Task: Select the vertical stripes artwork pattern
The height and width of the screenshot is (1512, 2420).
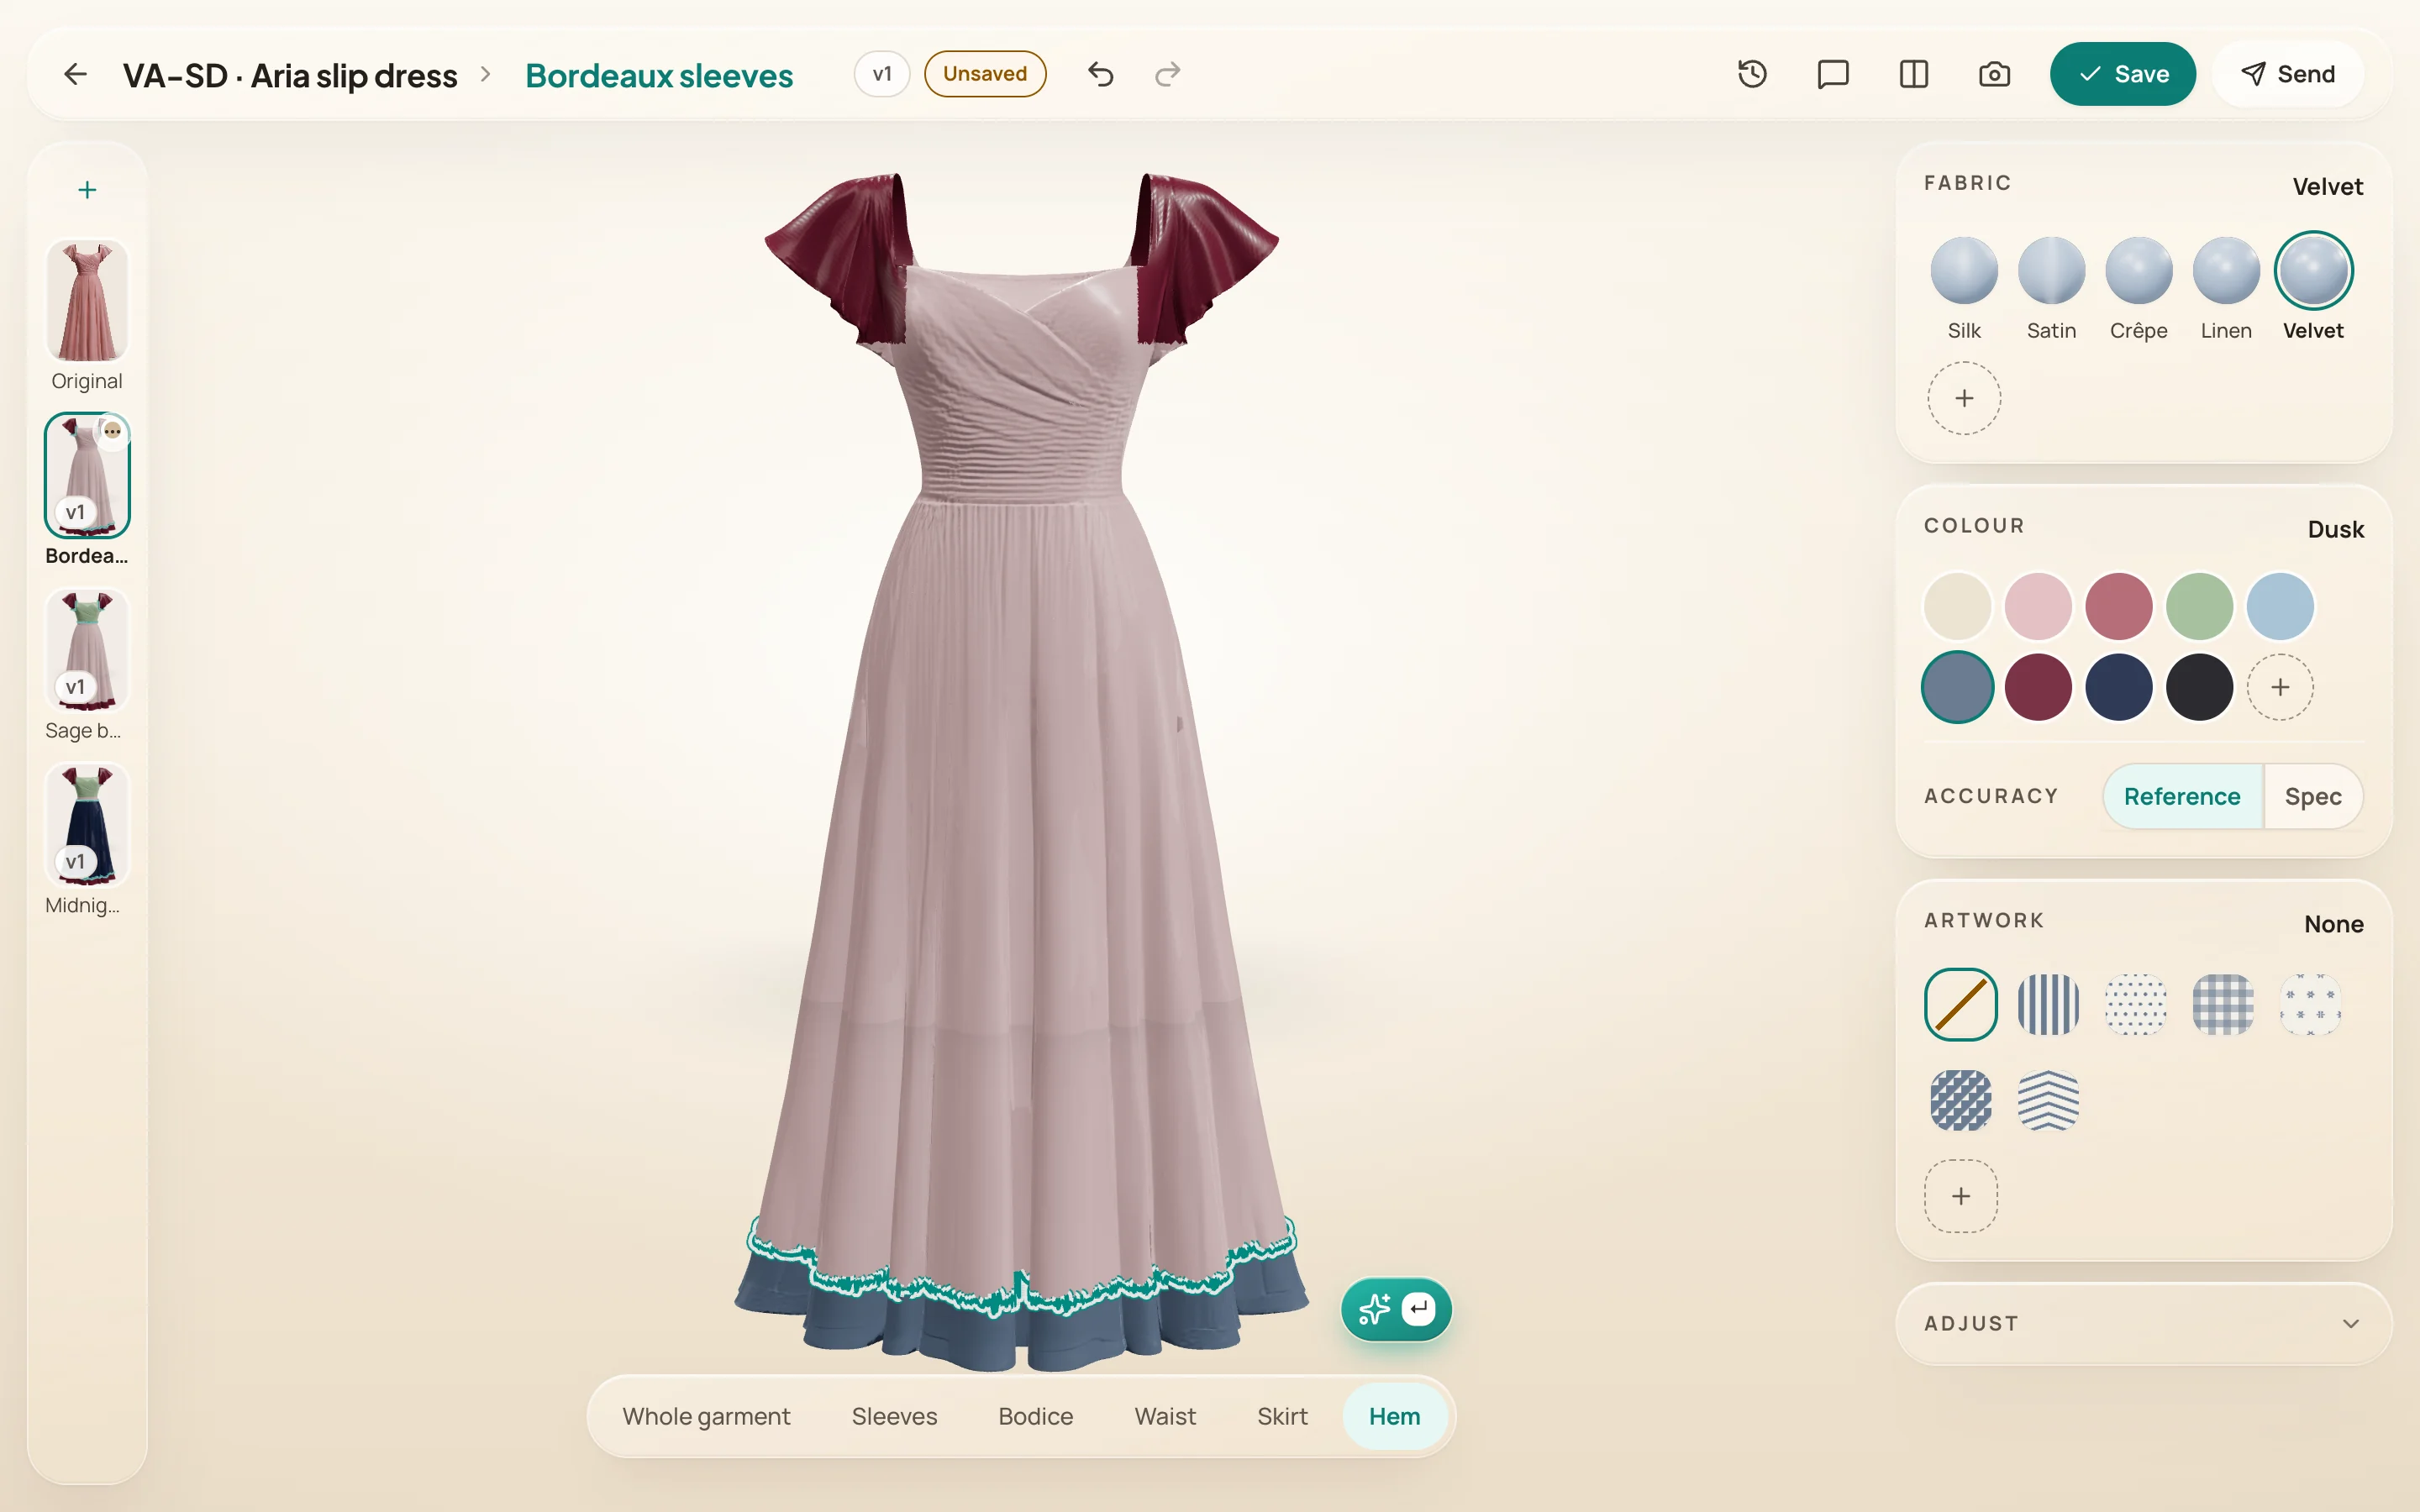Action: [2048, 1005]
